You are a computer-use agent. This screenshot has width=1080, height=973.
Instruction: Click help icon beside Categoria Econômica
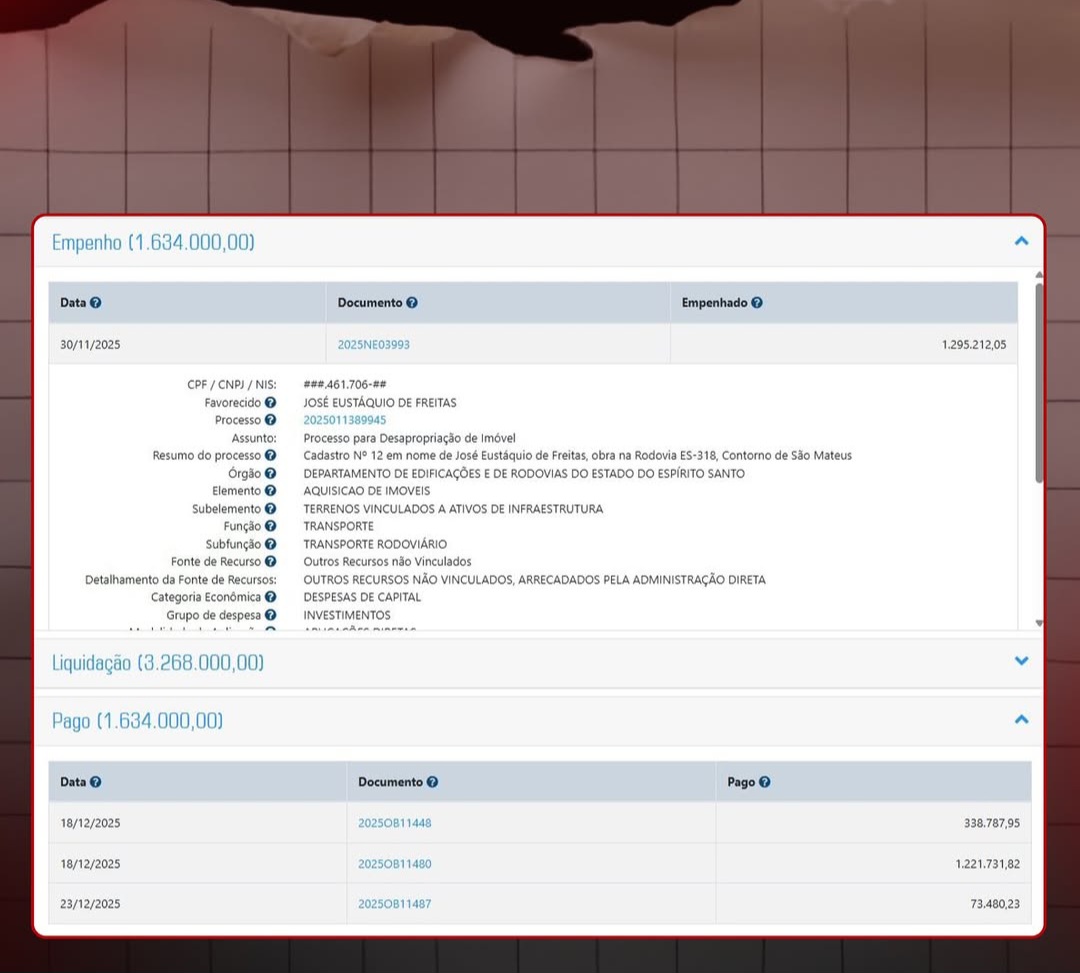click(x=270, y=597)
